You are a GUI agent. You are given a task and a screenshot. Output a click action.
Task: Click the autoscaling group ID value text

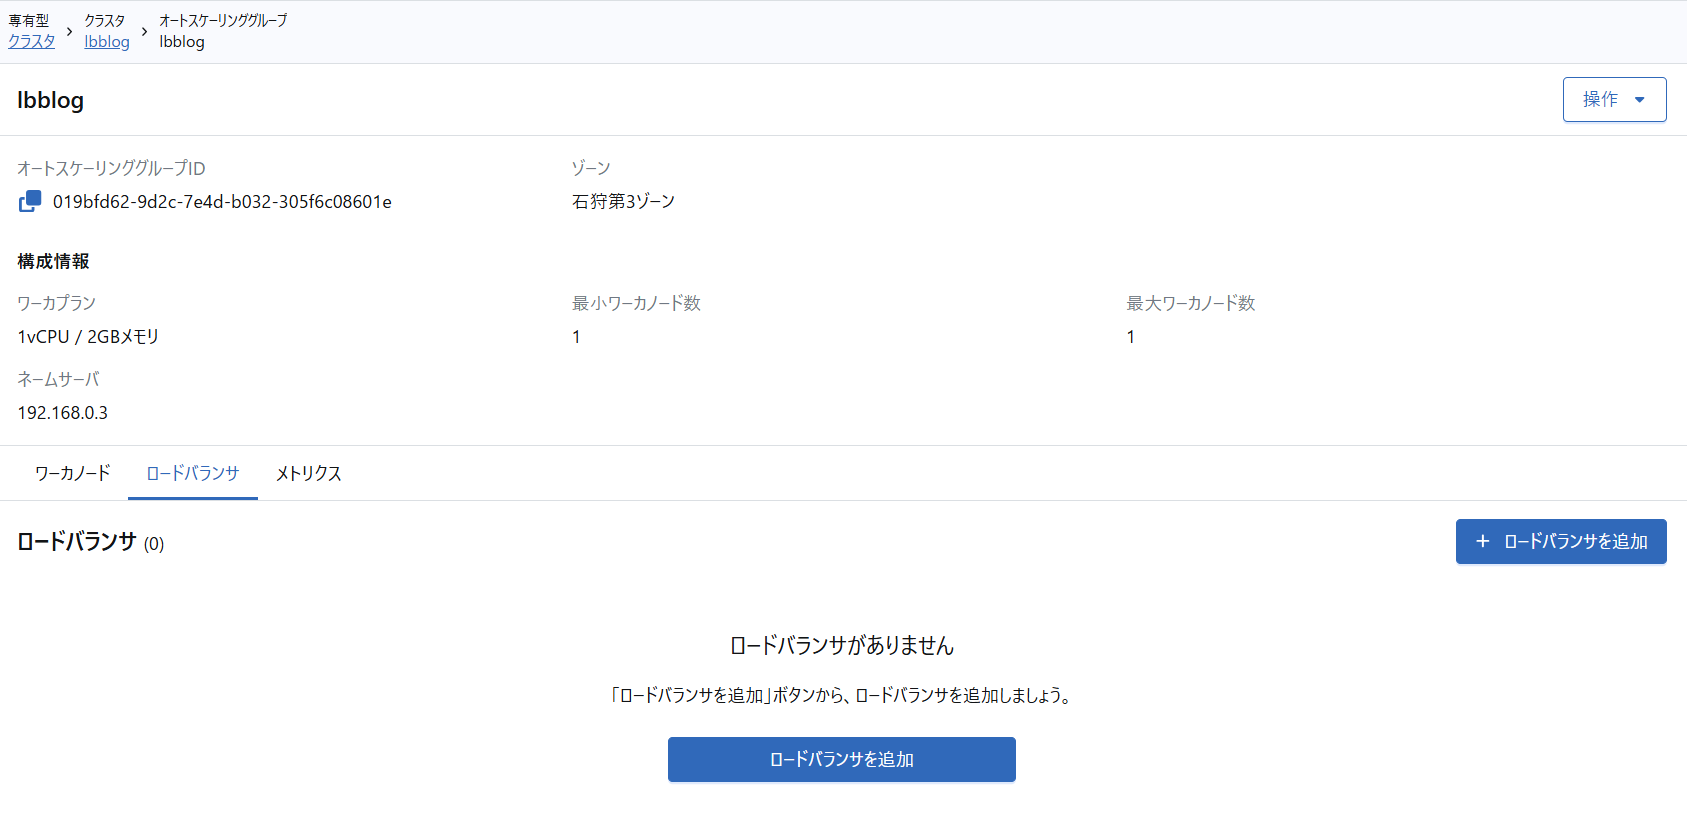(222, 202)
